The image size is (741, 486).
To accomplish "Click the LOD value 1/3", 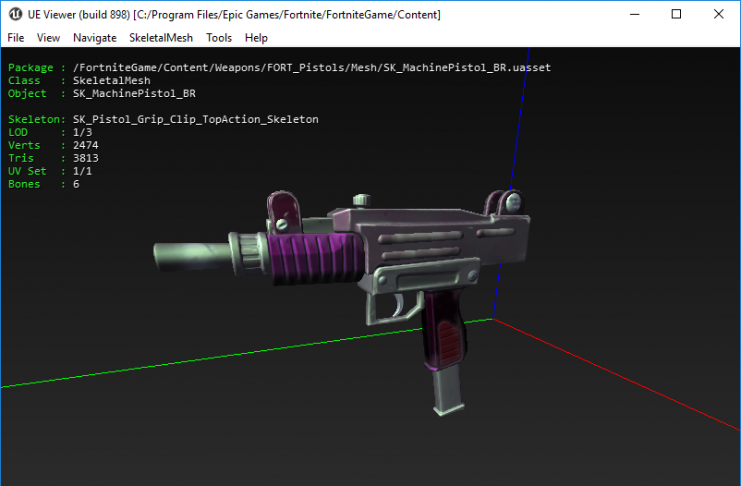I will click(x=82, y=132).
